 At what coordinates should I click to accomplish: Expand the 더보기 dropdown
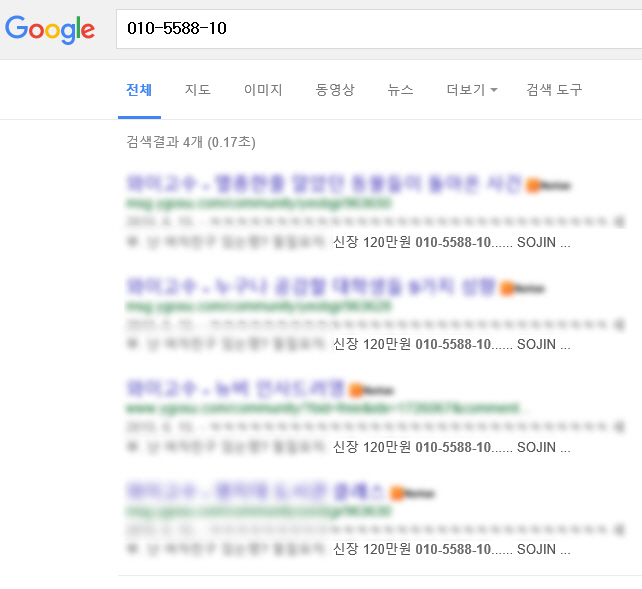tap(472, 90)
